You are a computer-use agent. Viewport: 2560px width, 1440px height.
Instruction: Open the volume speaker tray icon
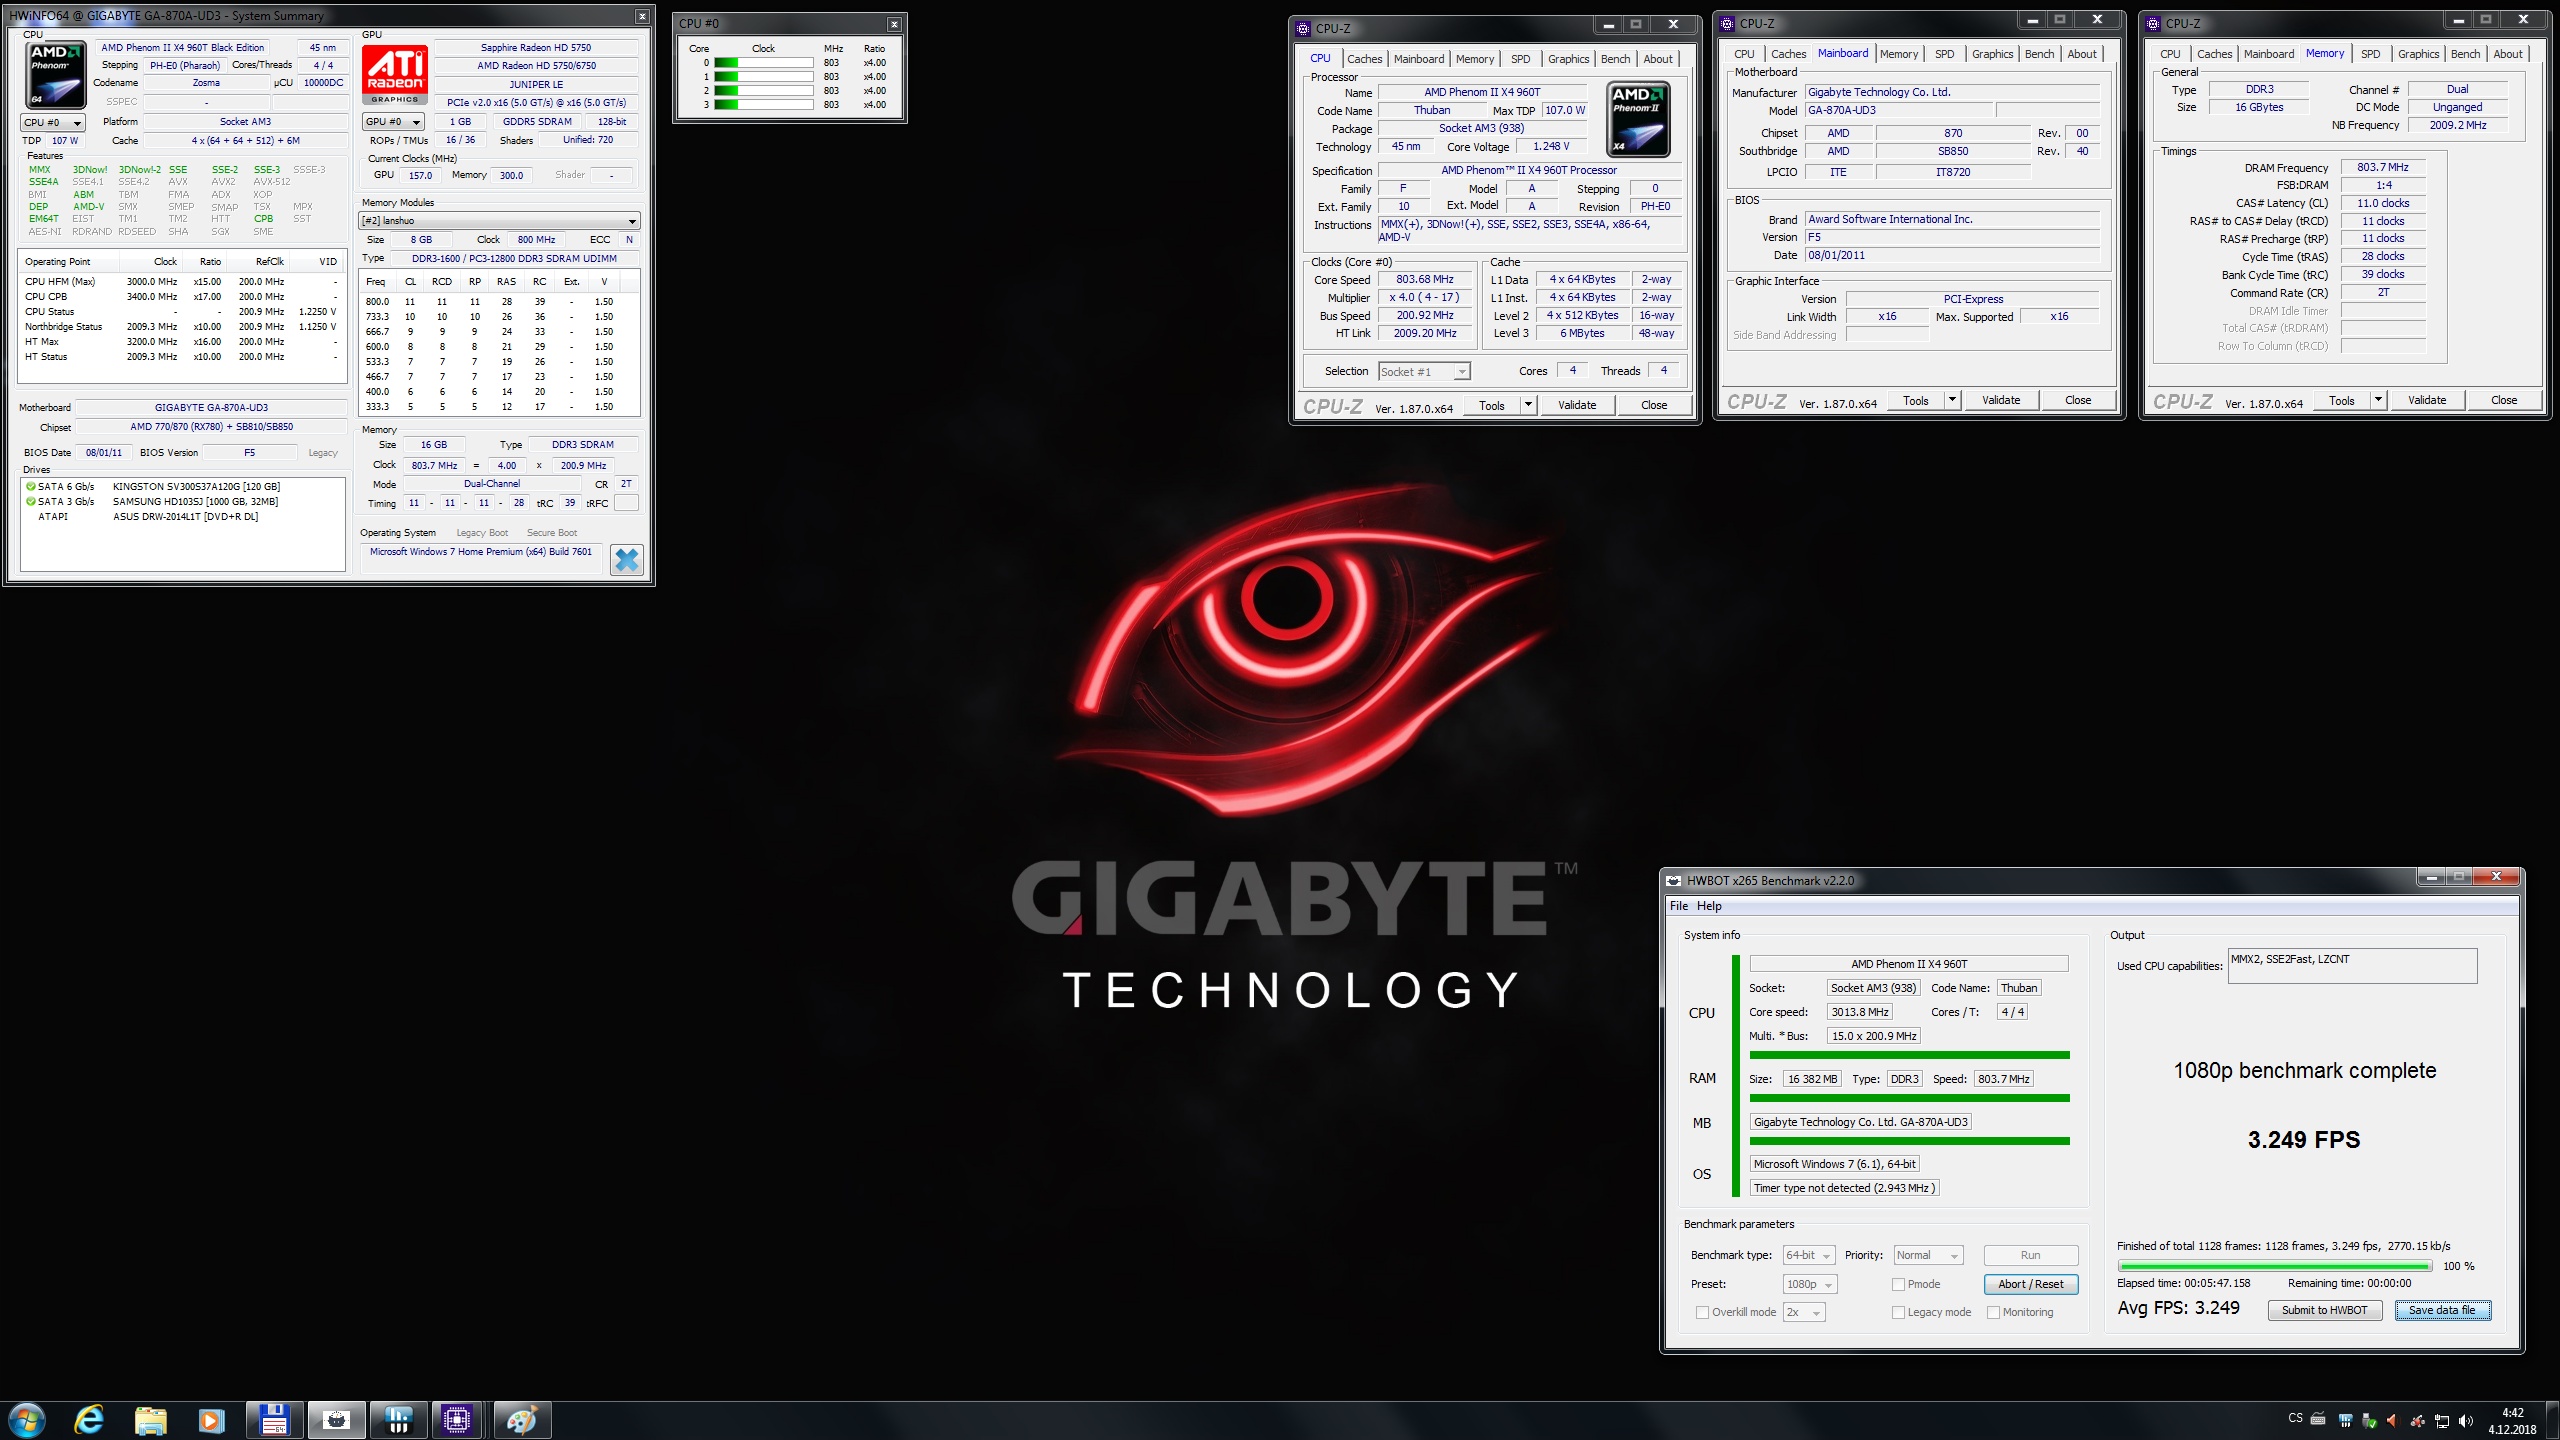tap(2466, 1419)
